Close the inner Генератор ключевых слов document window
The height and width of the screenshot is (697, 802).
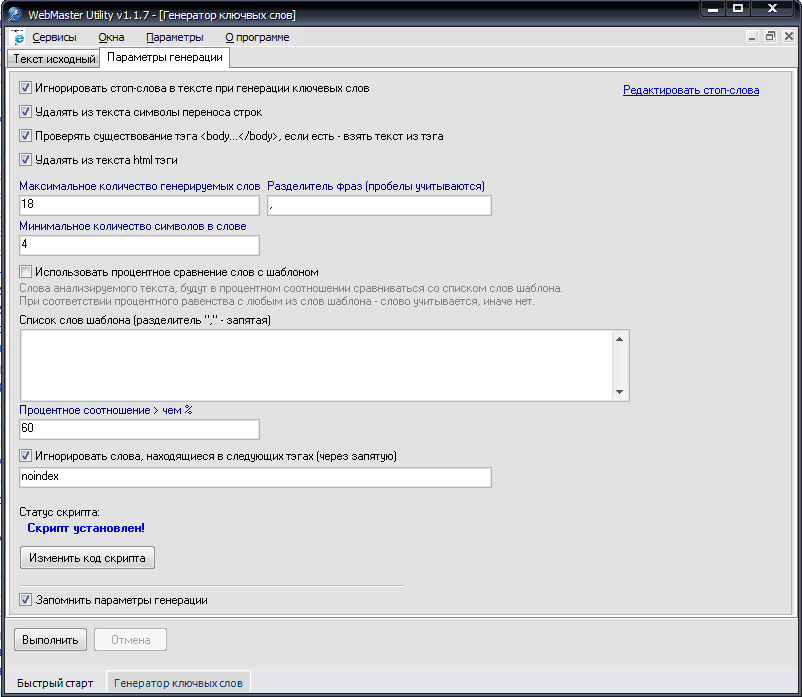pyautogui.click(x=789, y=37)
